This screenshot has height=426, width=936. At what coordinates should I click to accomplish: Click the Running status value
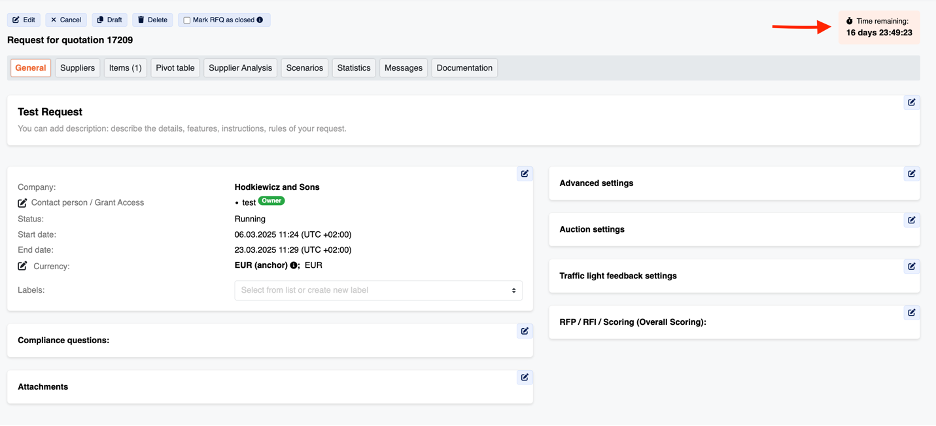250,219
